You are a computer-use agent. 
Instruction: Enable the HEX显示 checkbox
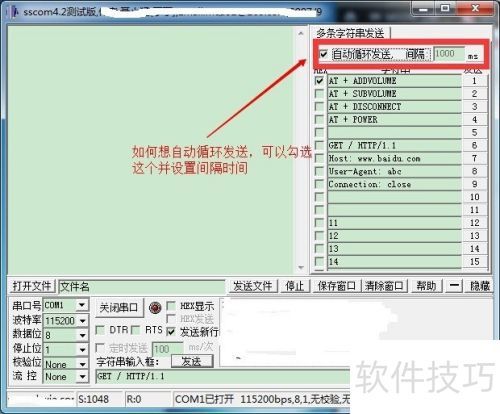point(171,306)
